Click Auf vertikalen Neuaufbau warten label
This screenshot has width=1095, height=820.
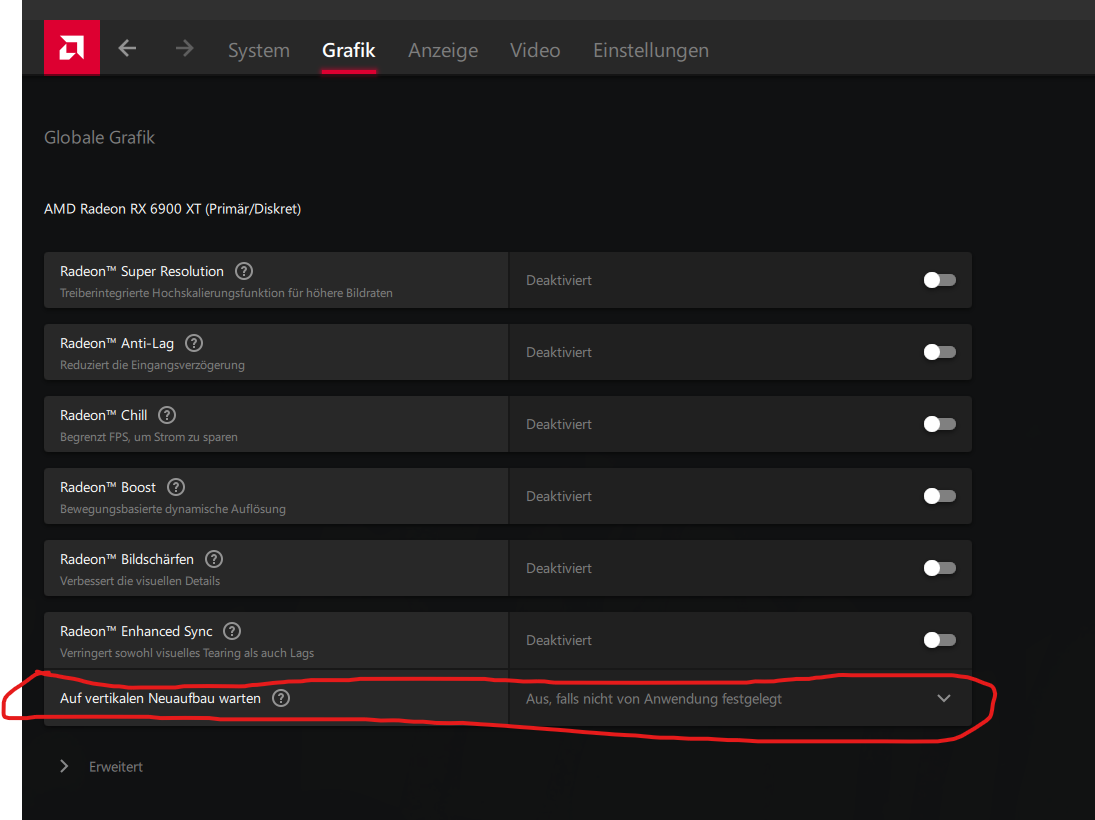(x=160, y=698)
